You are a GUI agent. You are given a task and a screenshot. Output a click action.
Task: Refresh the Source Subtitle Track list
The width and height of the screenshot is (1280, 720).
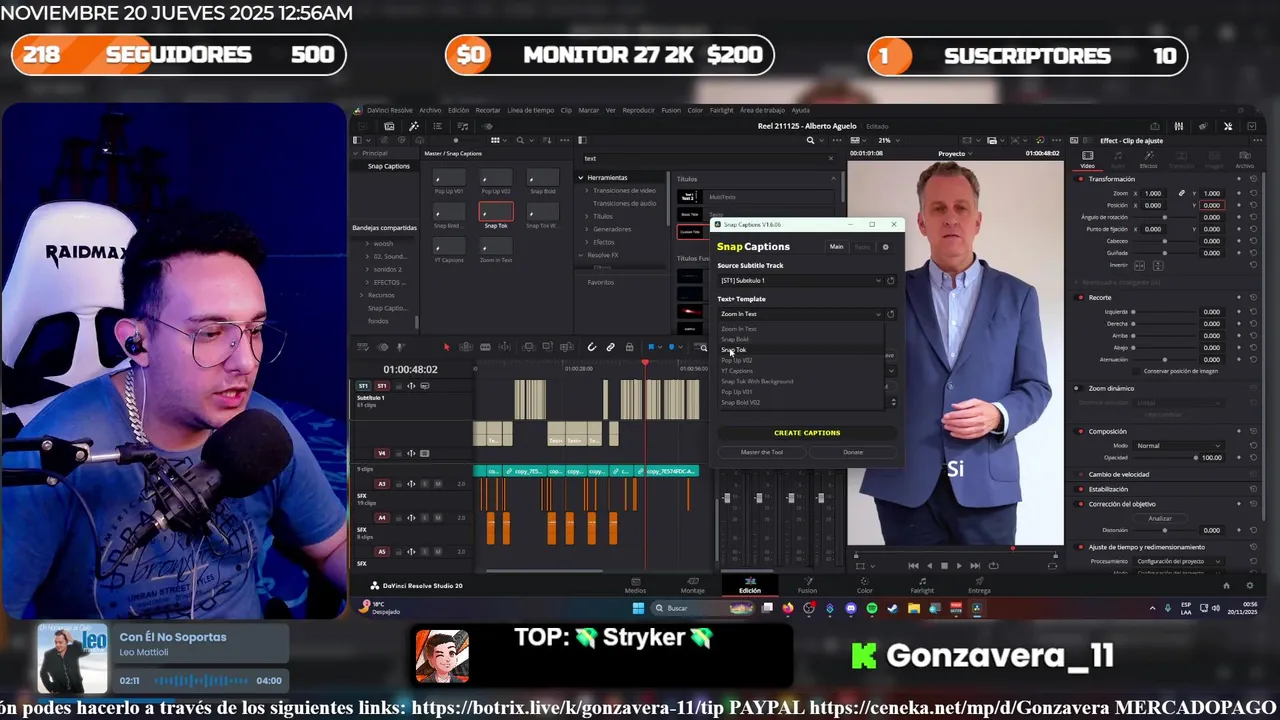click(890, 281)
